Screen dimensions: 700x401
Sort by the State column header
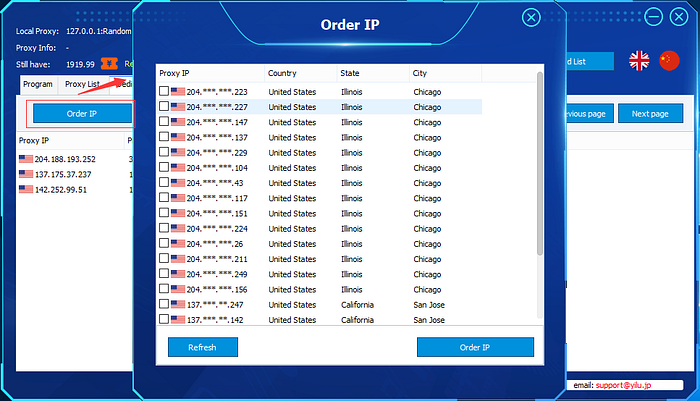[x=373, y=73]
